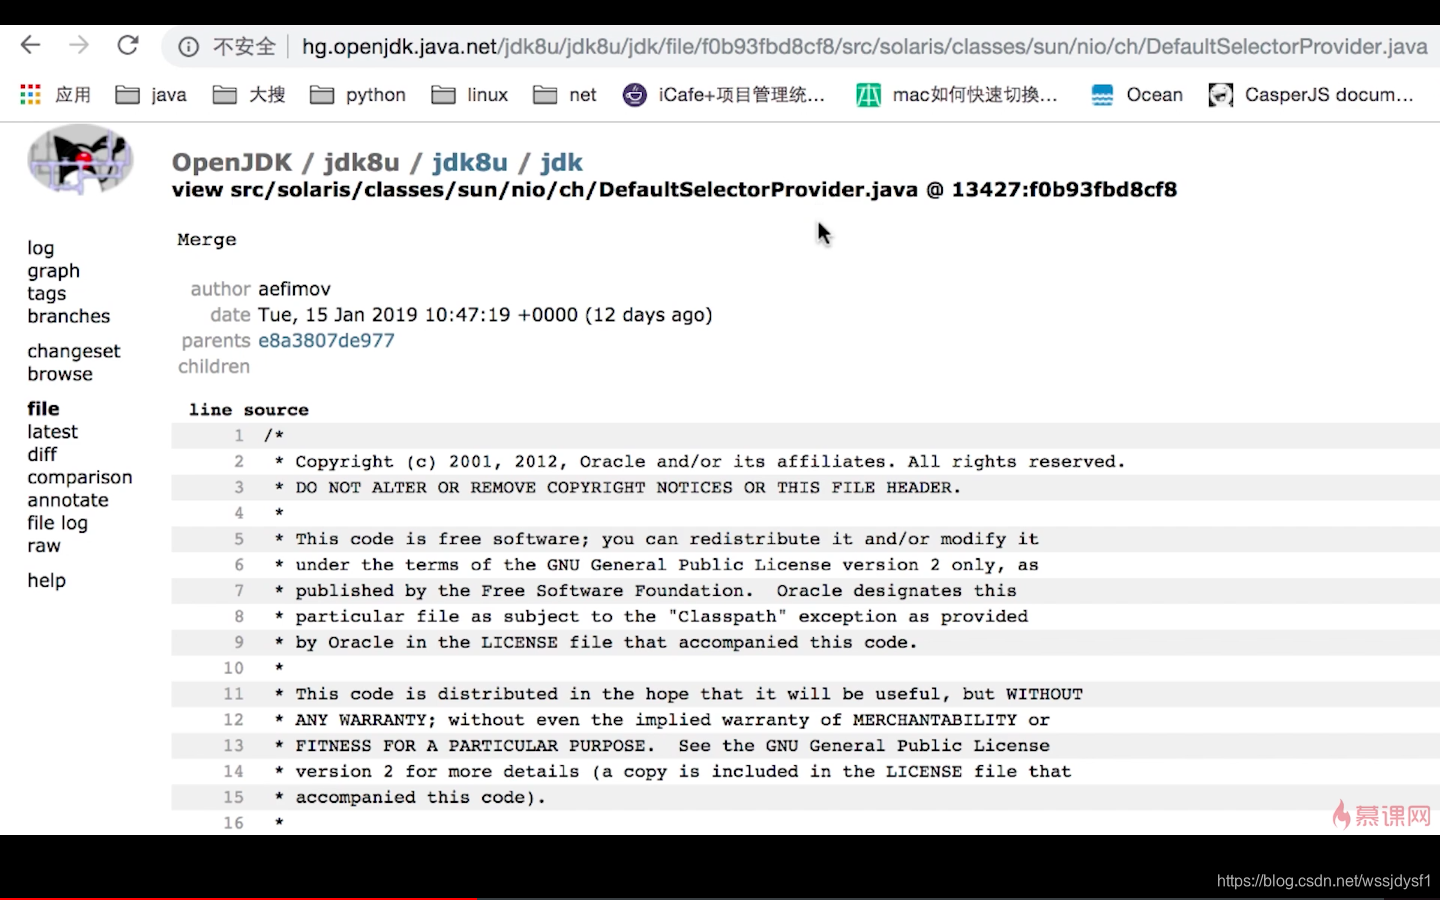Open the parent changeset e8a3807de977
Image resolution: width=1440 pixels, height=900 pixels.
coord(326,341)
